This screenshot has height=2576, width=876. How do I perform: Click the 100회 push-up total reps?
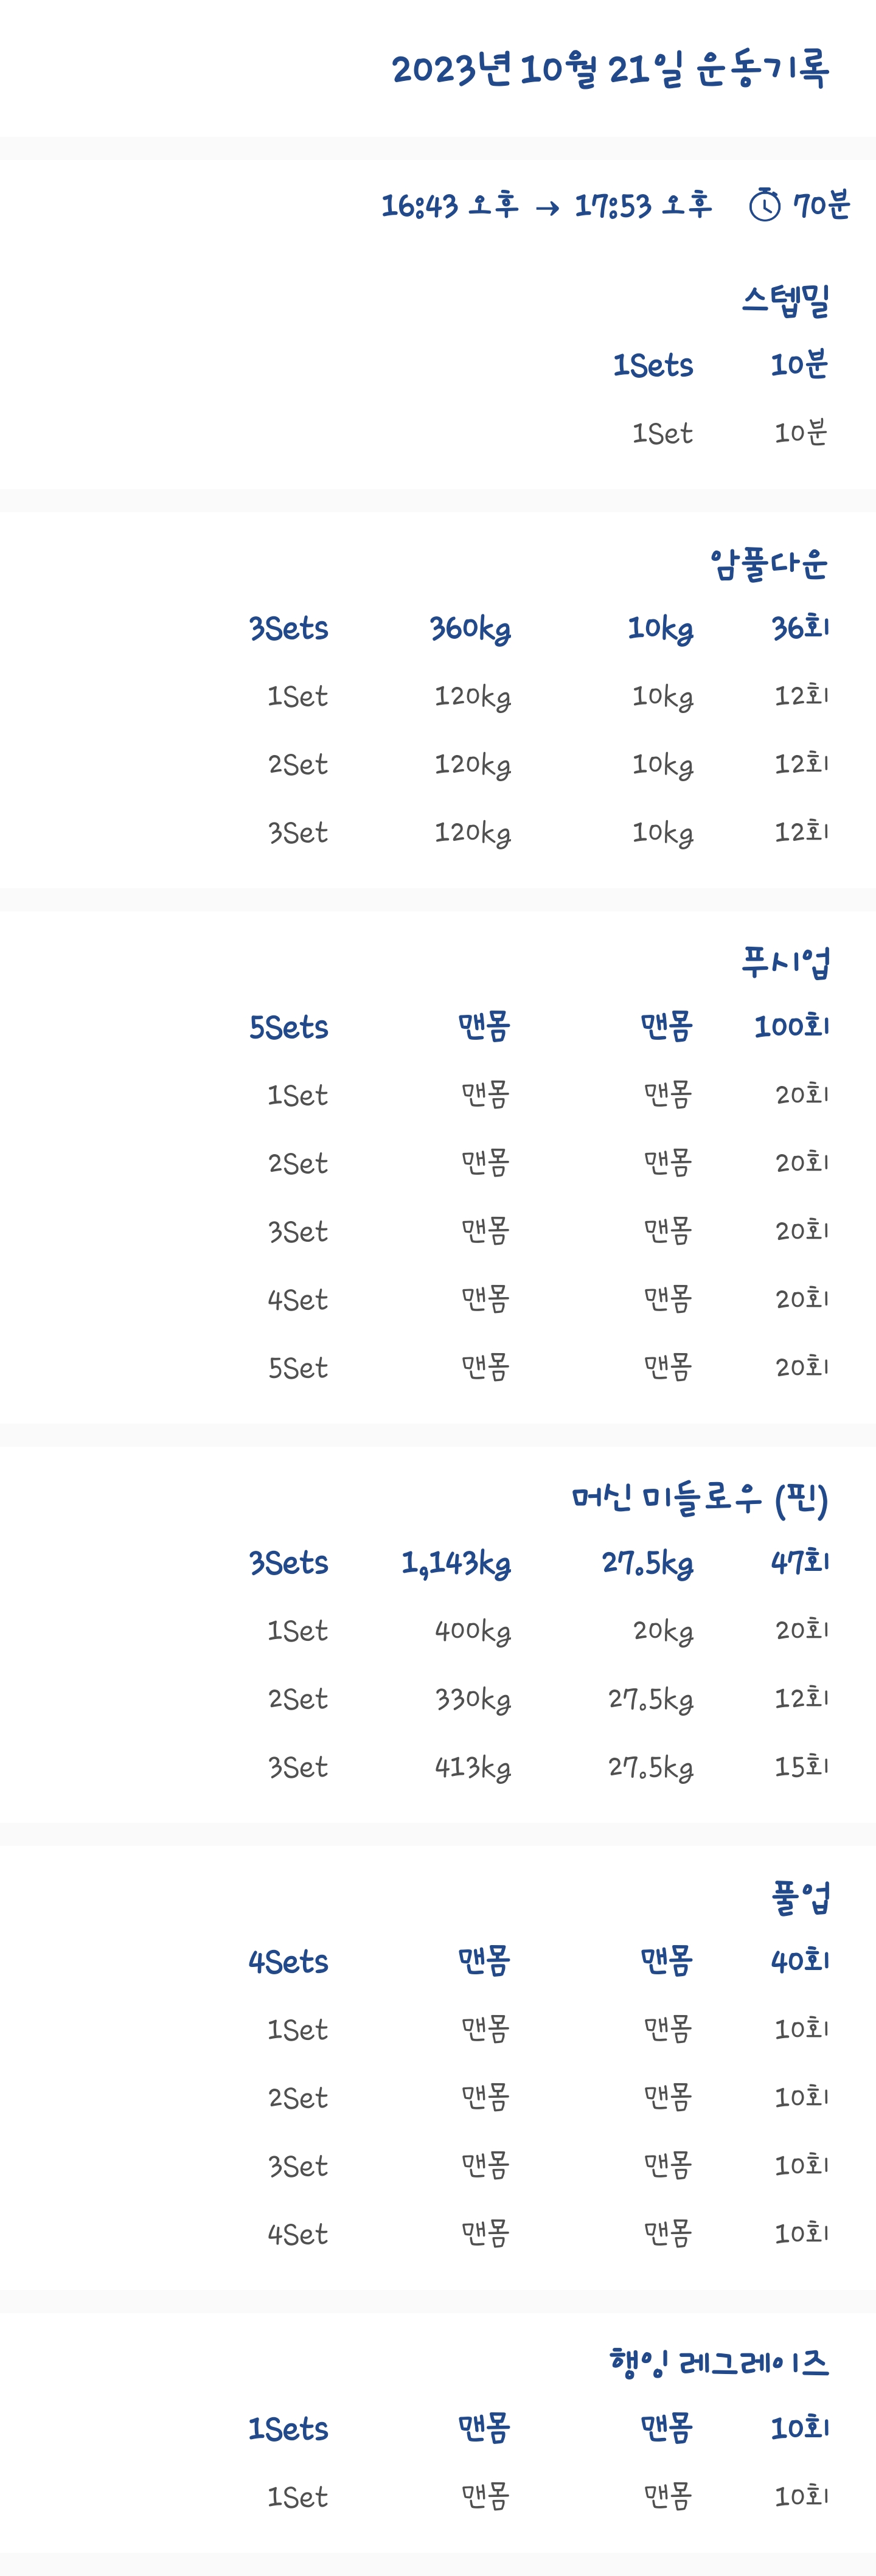click(x=792, y=1027)
